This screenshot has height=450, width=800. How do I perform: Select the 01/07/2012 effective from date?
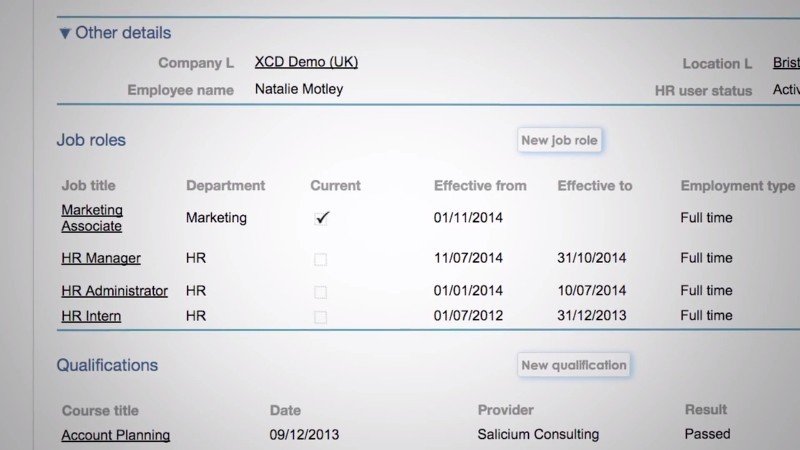click(468, 316)
